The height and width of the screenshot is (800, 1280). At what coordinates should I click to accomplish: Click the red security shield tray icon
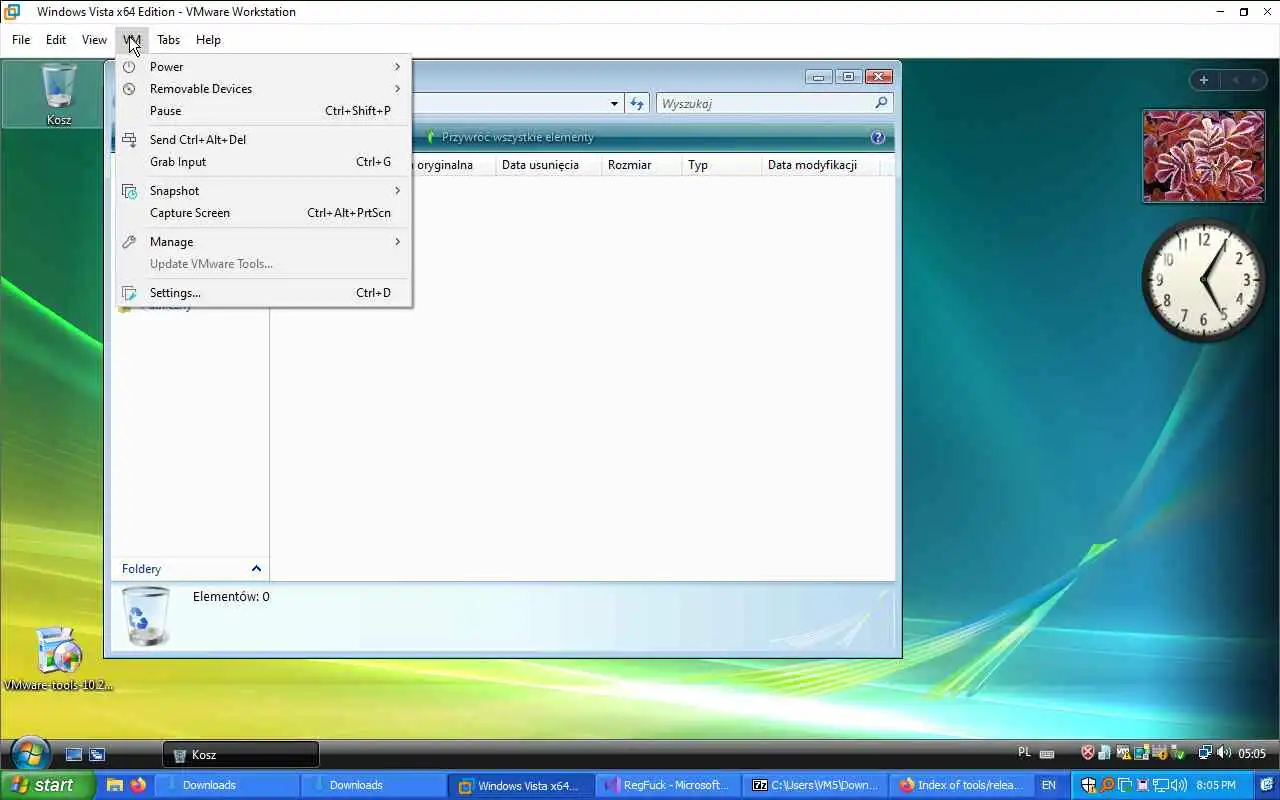1088,753
